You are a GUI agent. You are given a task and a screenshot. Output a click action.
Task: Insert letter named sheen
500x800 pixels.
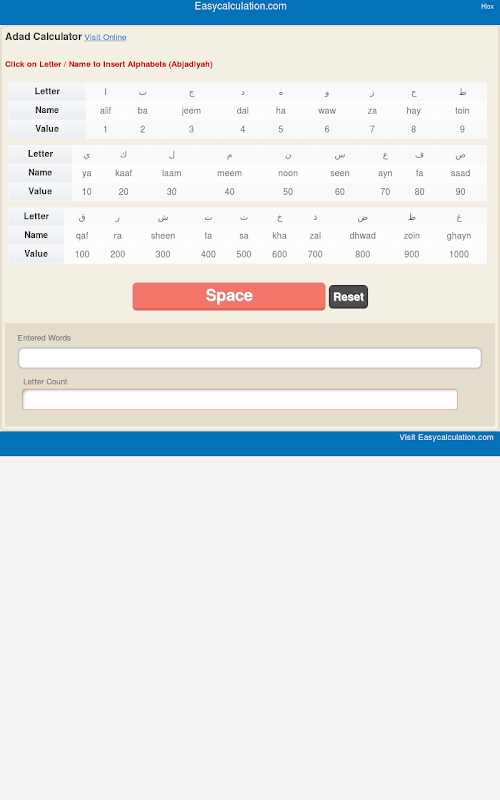click(163, 236)
